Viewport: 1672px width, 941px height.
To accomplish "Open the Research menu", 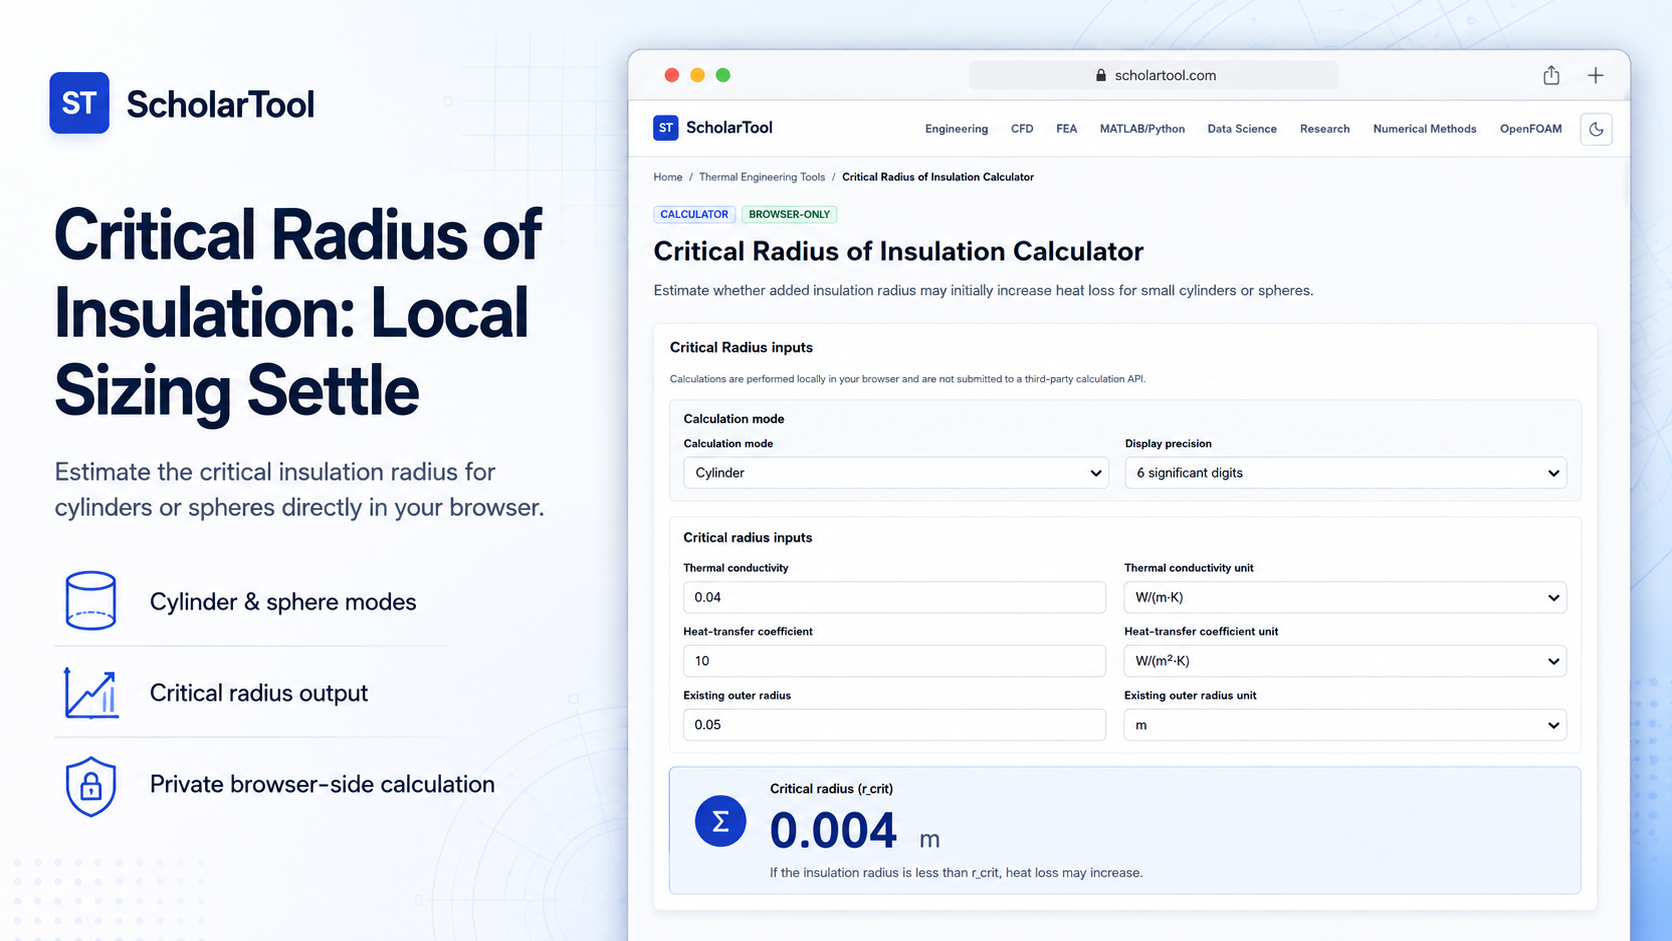I will pos(1325,129).
